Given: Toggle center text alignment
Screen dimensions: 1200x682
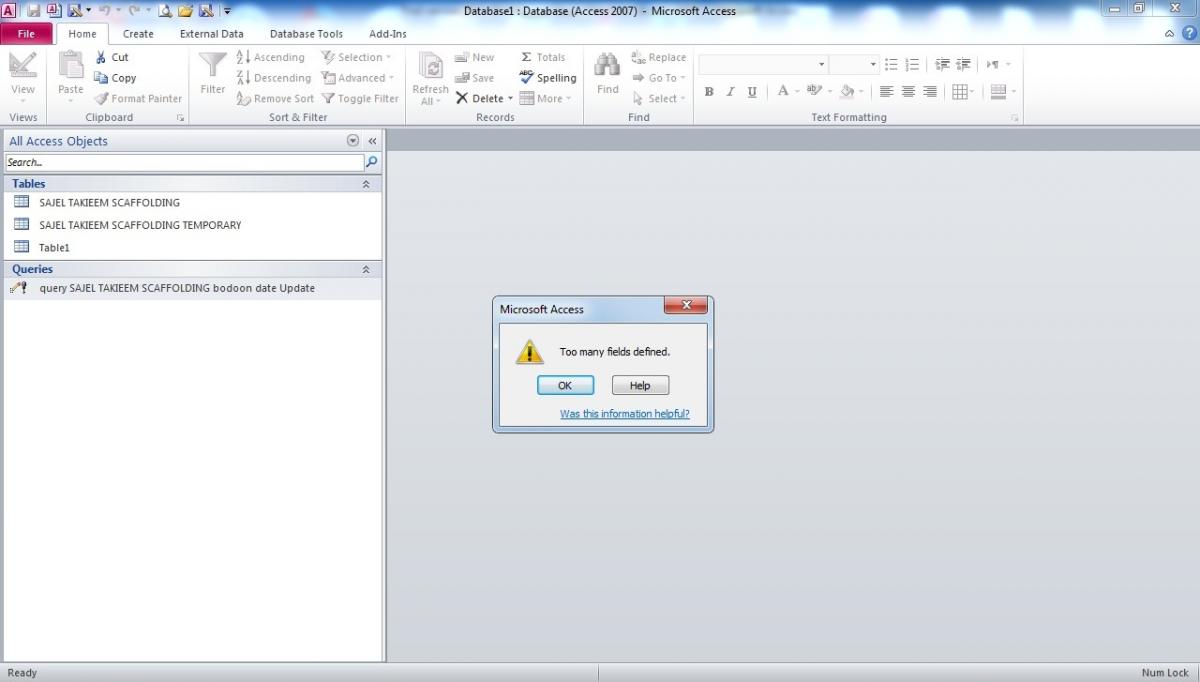Looking at the screenshot, I should (x=908, y=92).
